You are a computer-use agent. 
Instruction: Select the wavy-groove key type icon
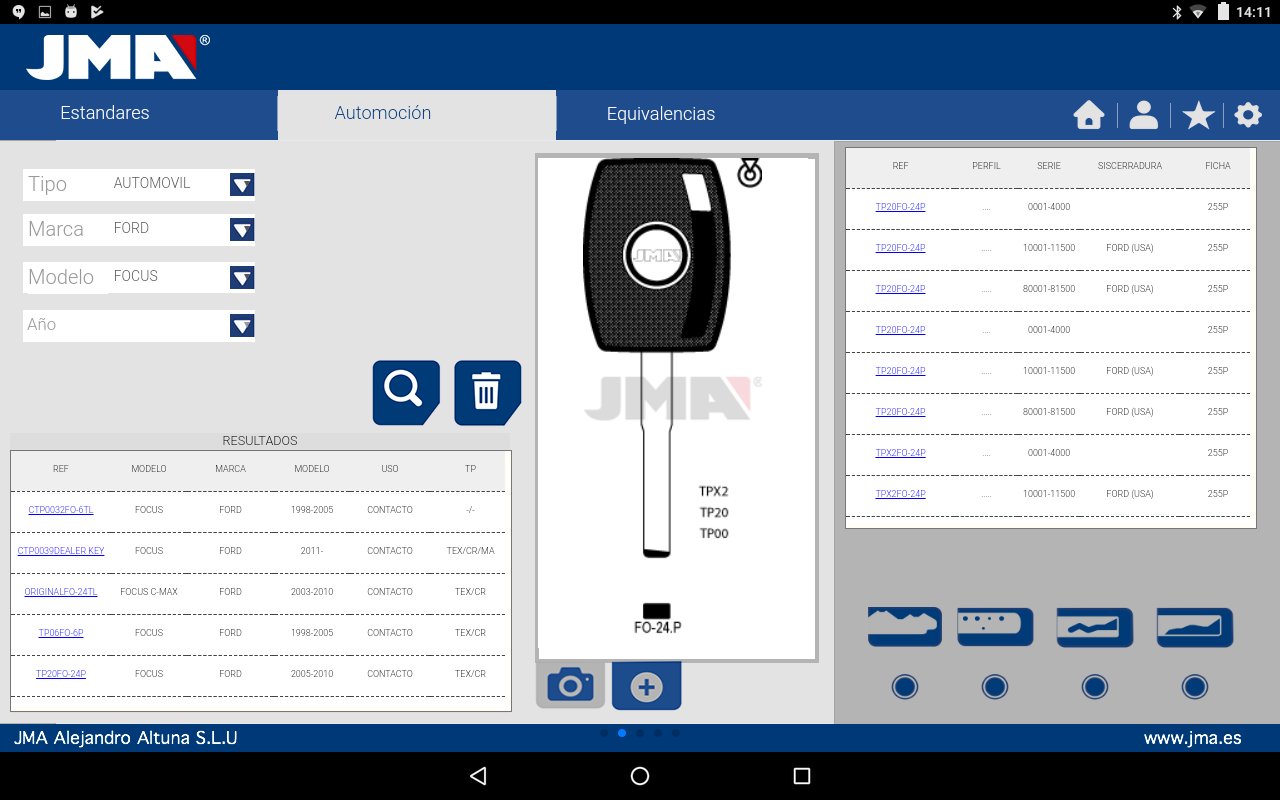[x=1095, y=627]
